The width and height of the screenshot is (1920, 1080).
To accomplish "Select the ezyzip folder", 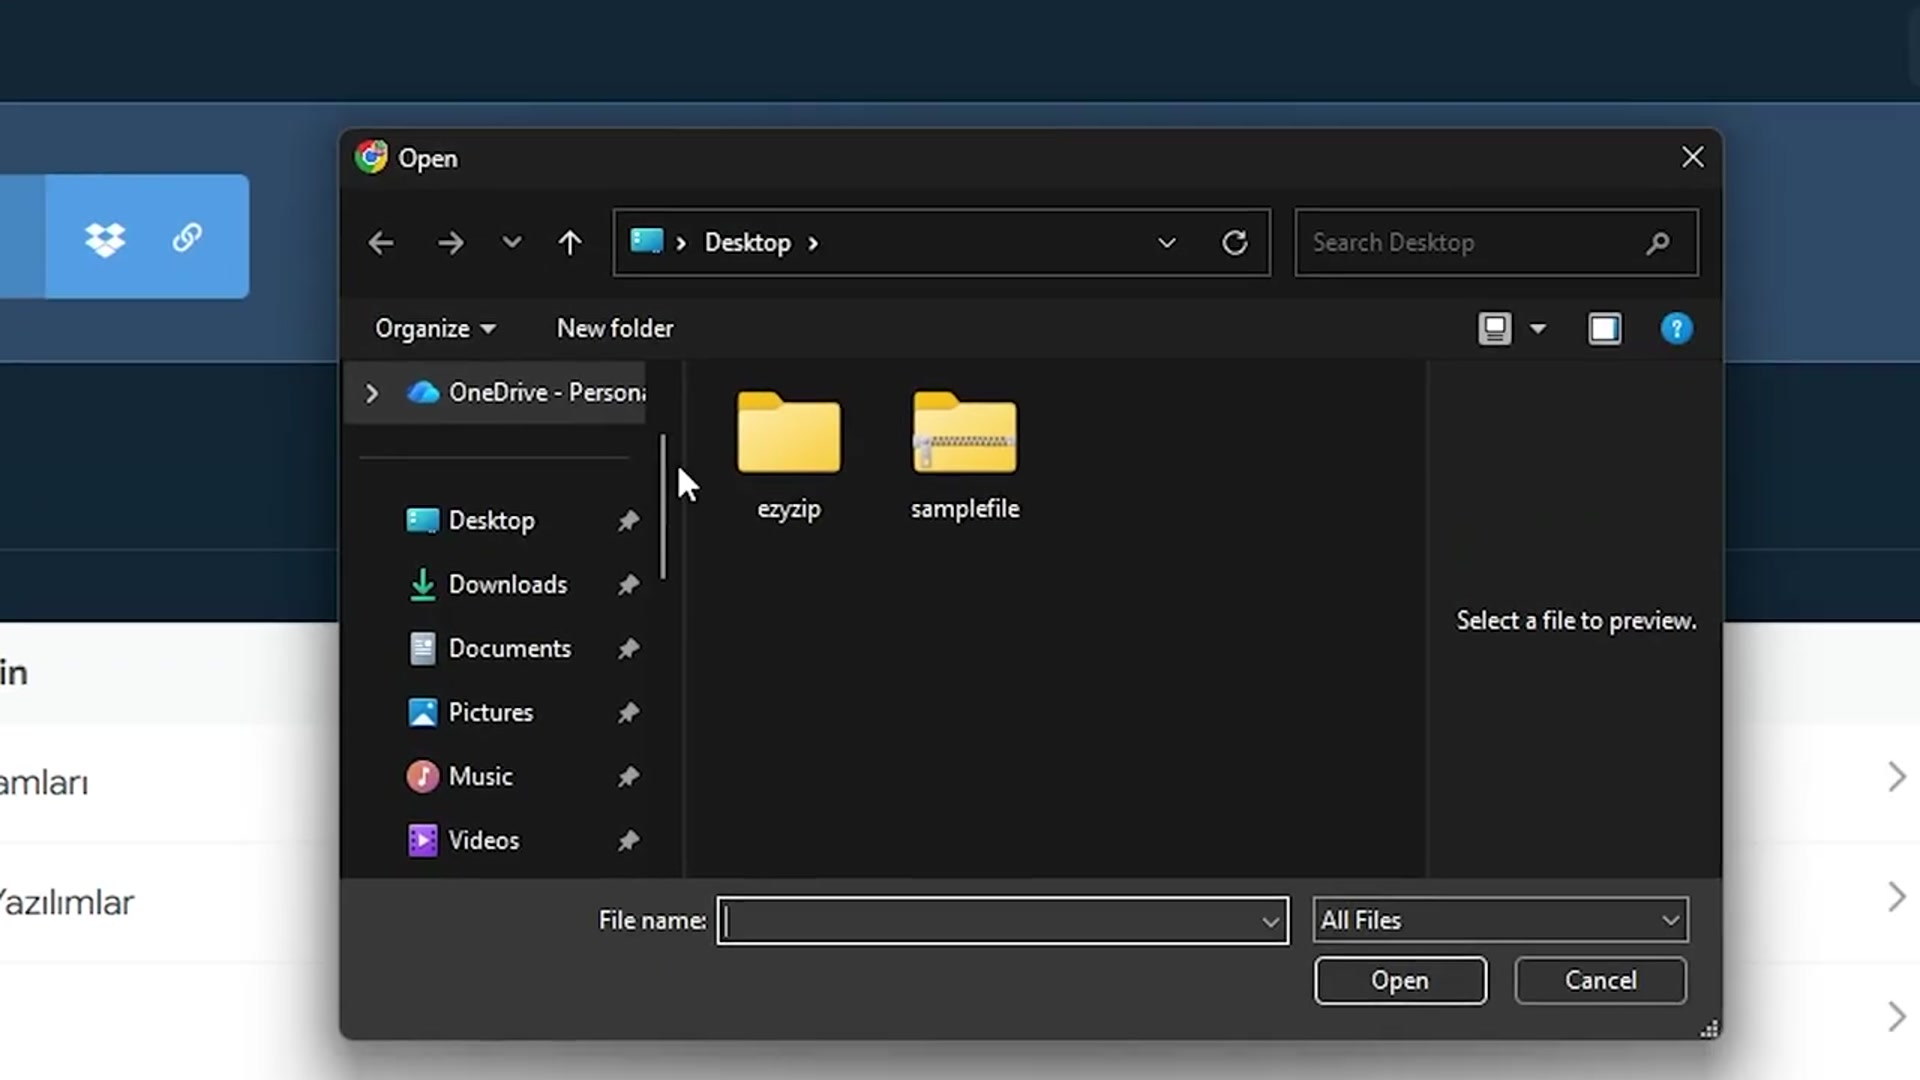I will point(789,456).
